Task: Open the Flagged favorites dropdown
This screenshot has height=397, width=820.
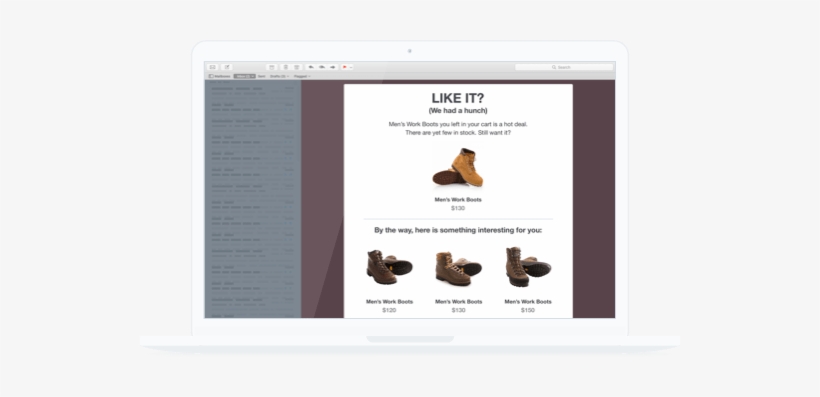Action: tap(302, 76)
